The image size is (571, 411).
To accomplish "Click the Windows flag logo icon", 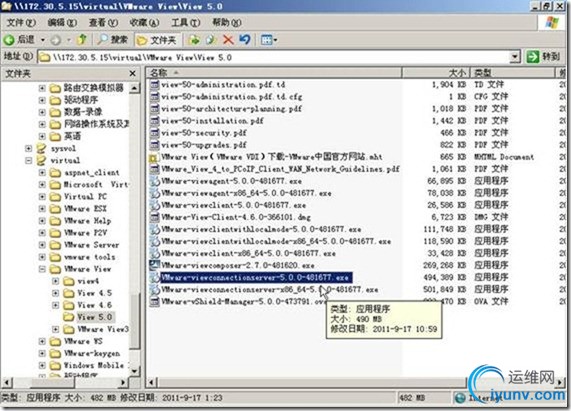I will [x=552, y=23].
